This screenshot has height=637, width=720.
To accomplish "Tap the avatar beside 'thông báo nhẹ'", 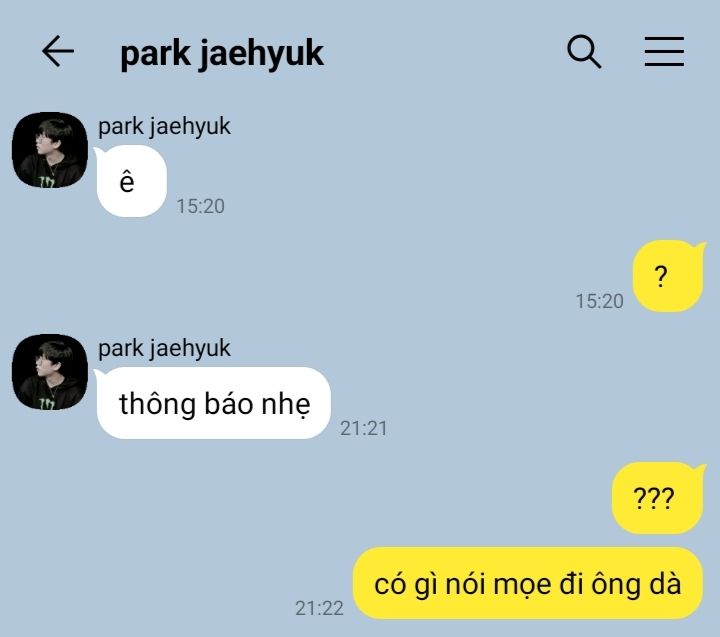I will tap(50, 372).
